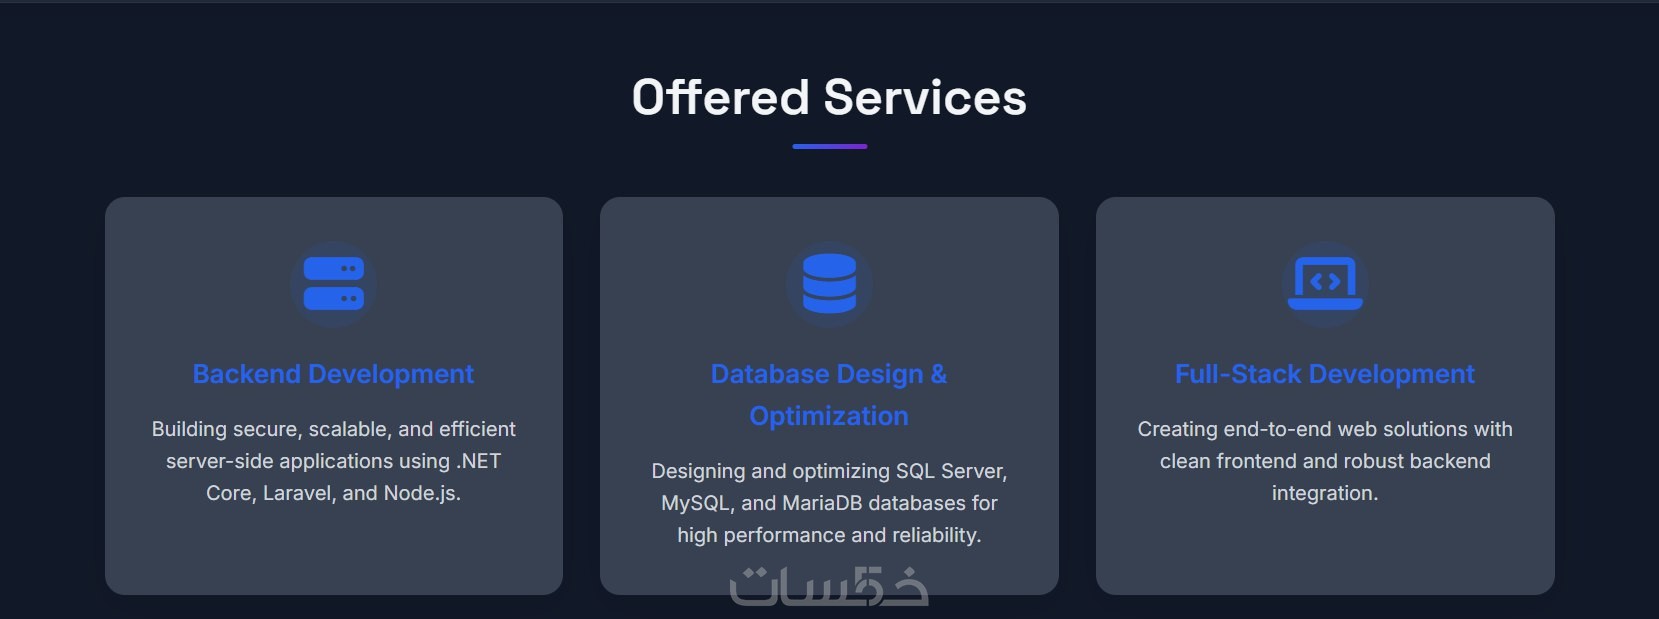Click the ".NET" text in backend card
Screen dimensions: 1659x619
(x=478, y=461)
